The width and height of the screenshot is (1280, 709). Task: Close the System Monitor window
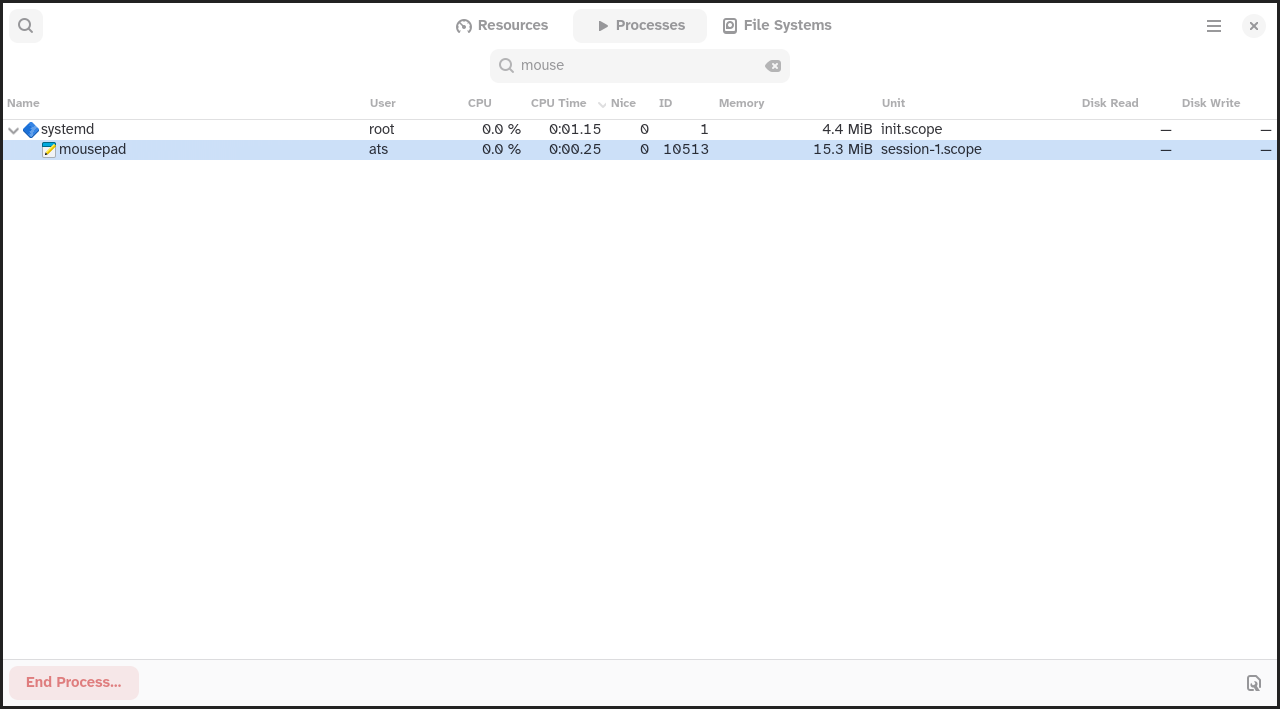point(1254,26)
